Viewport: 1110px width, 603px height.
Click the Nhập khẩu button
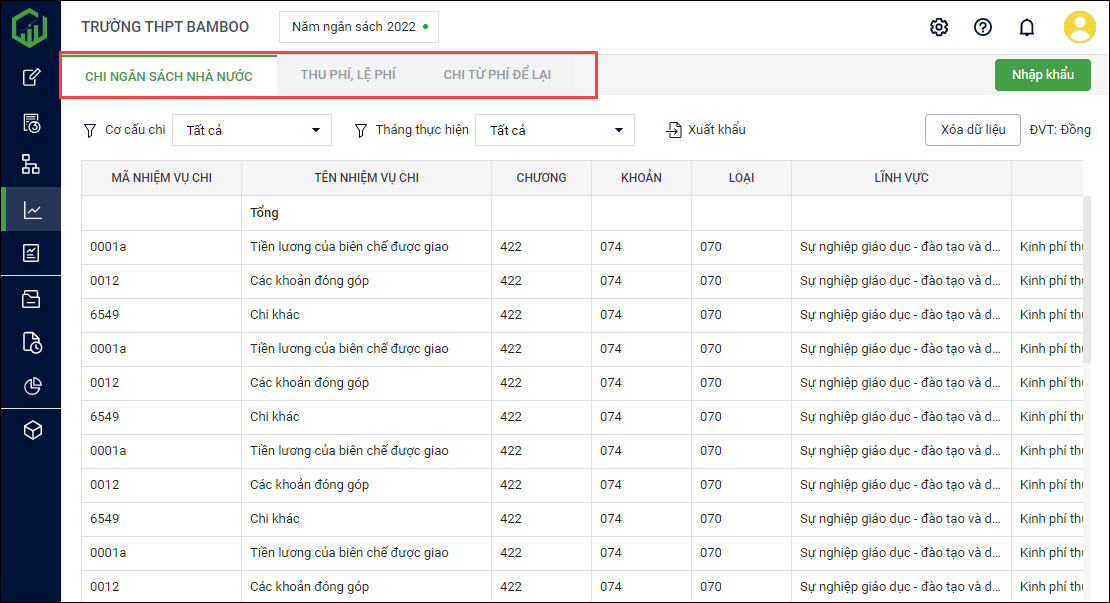point(1042,75)
